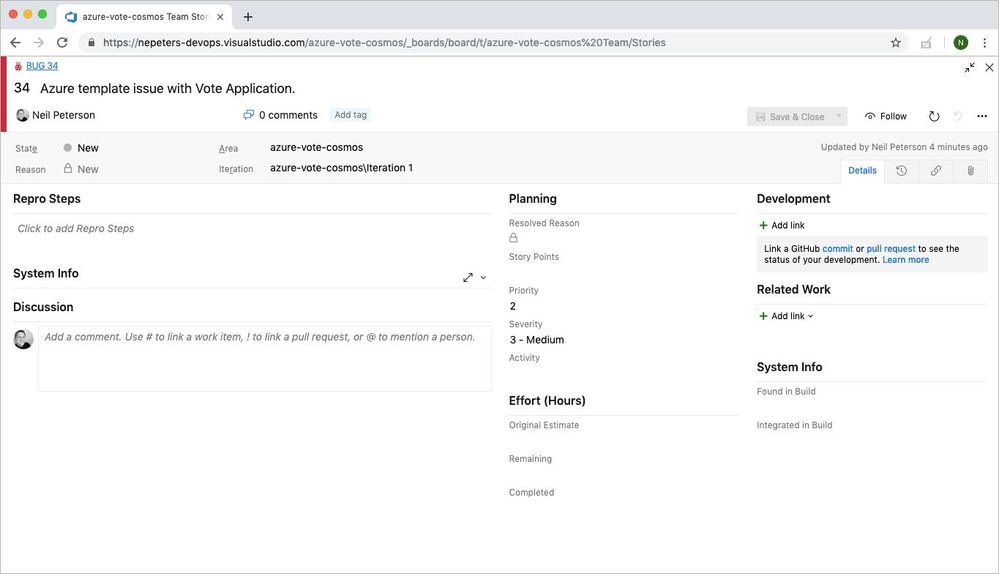Go forward in browser history
The height and width of the screenshot is (574, 999).
[x=39, y=43]
